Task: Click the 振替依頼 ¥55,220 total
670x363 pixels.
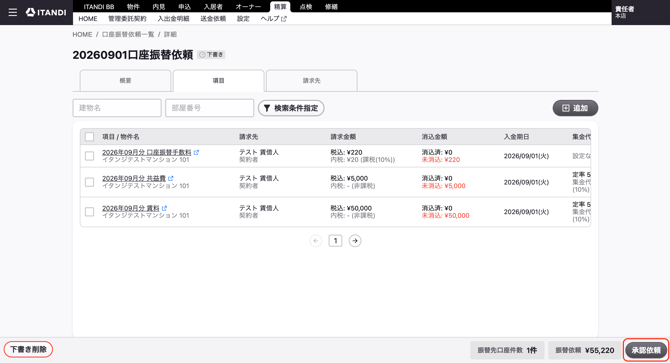Action: tap(585, 350)
